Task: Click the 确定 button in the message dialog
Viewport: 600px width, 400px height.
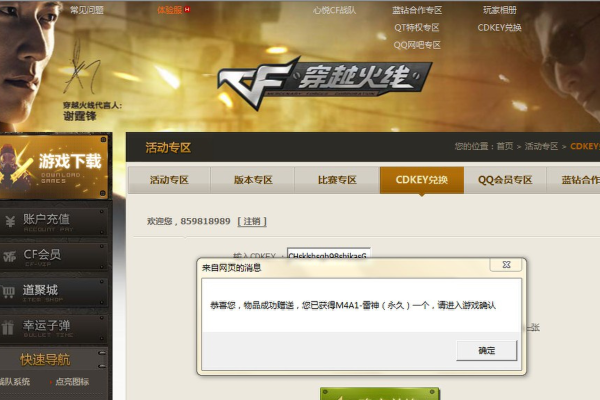Action: click(486, 350)
